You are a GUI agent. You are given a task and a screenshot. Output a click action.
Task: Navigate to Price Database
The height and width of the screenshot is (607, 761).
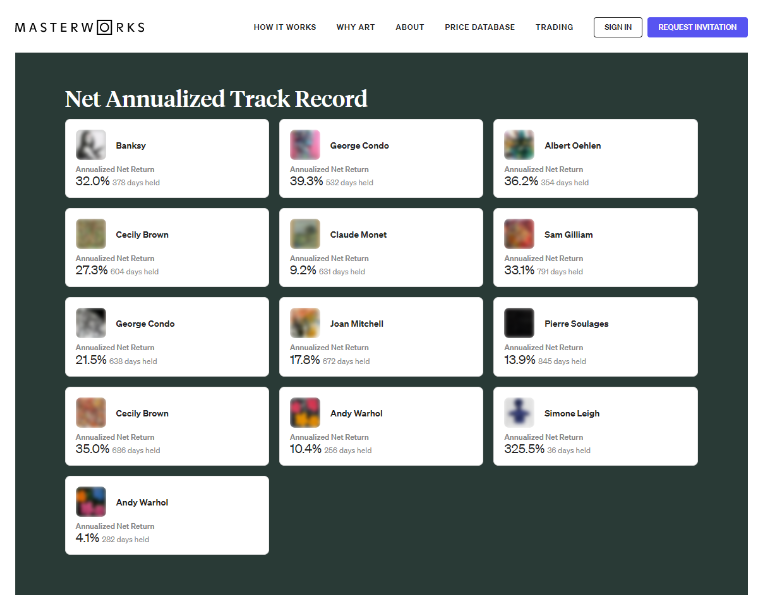479,27
